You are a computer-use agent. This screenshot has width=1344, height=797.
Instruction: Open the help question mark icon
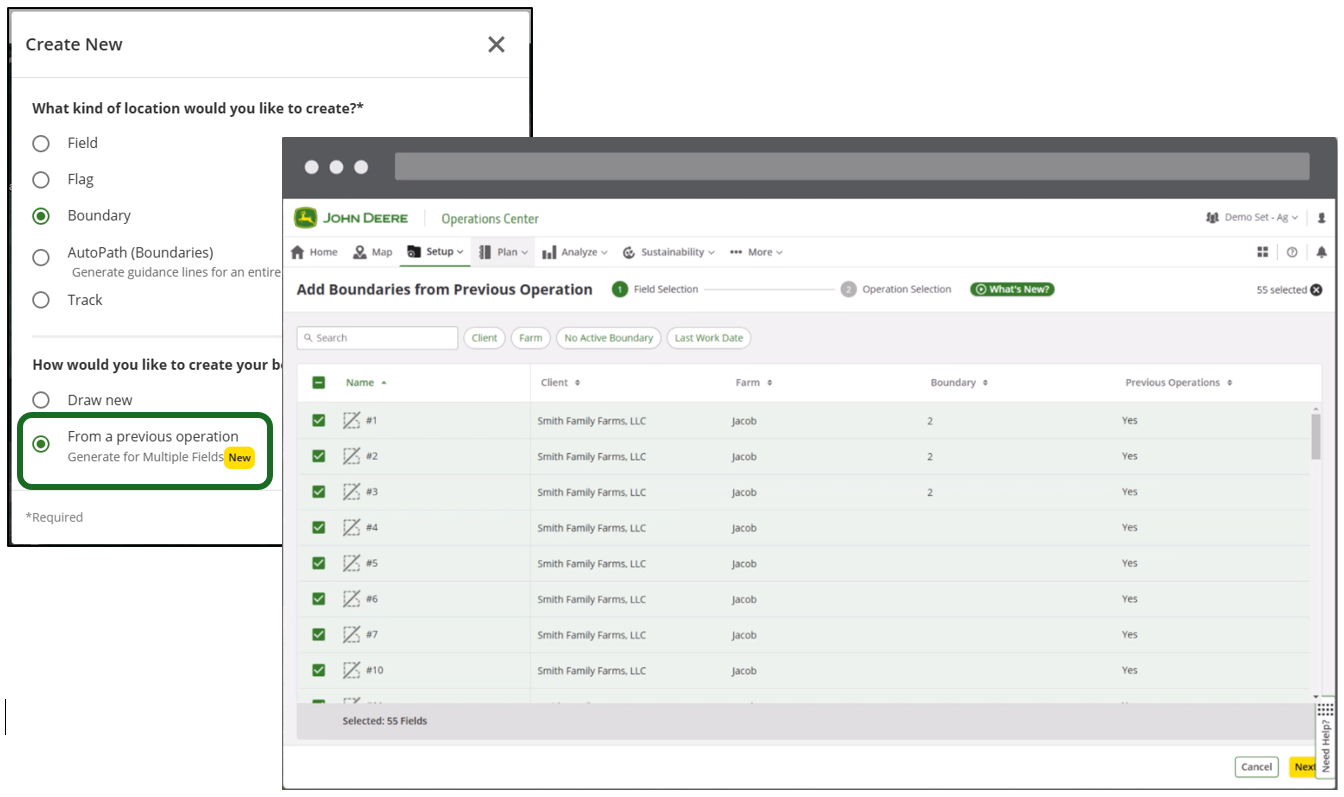pos(1292,252)
